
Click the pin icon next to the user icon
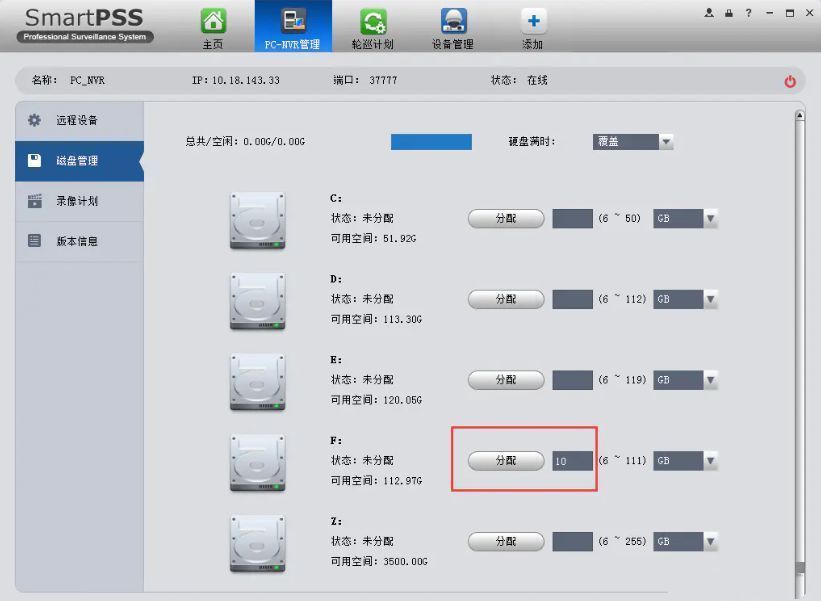[x=727, y=13]
